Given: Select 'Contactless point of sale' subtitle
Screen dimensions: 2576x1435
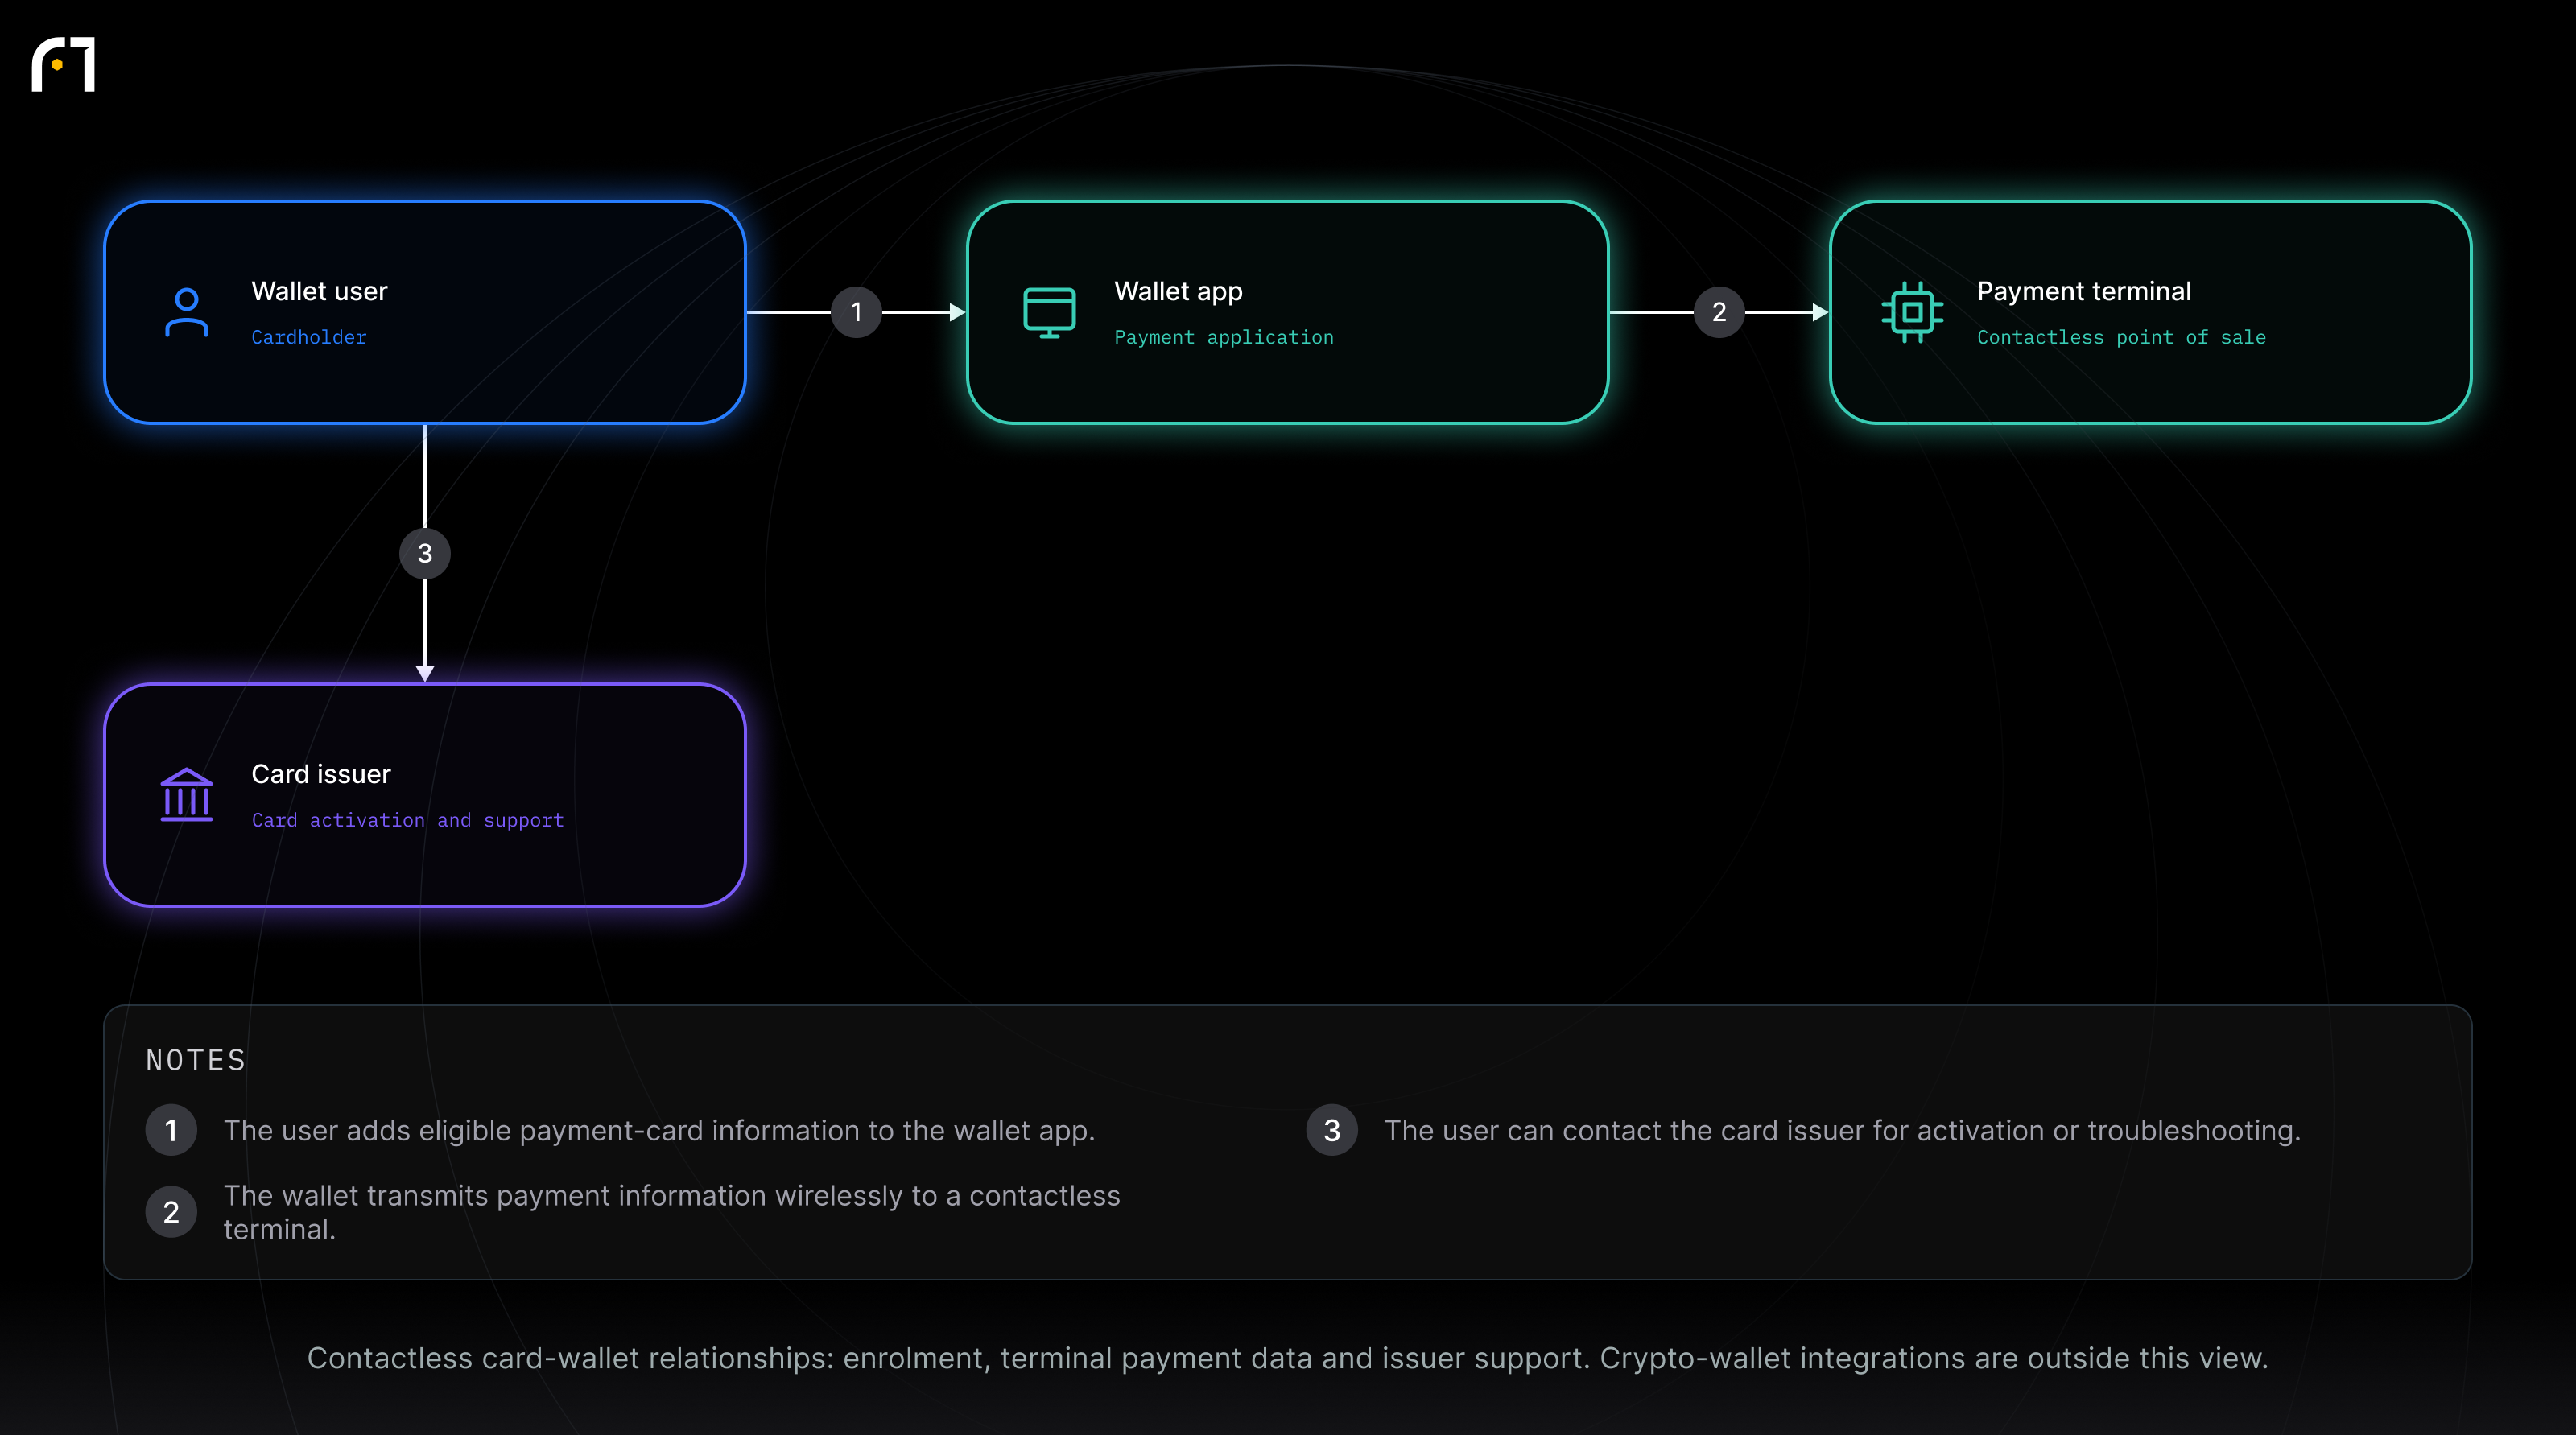Looking at the screenshot, I should pyautogui.click(x=2121, y=337).
